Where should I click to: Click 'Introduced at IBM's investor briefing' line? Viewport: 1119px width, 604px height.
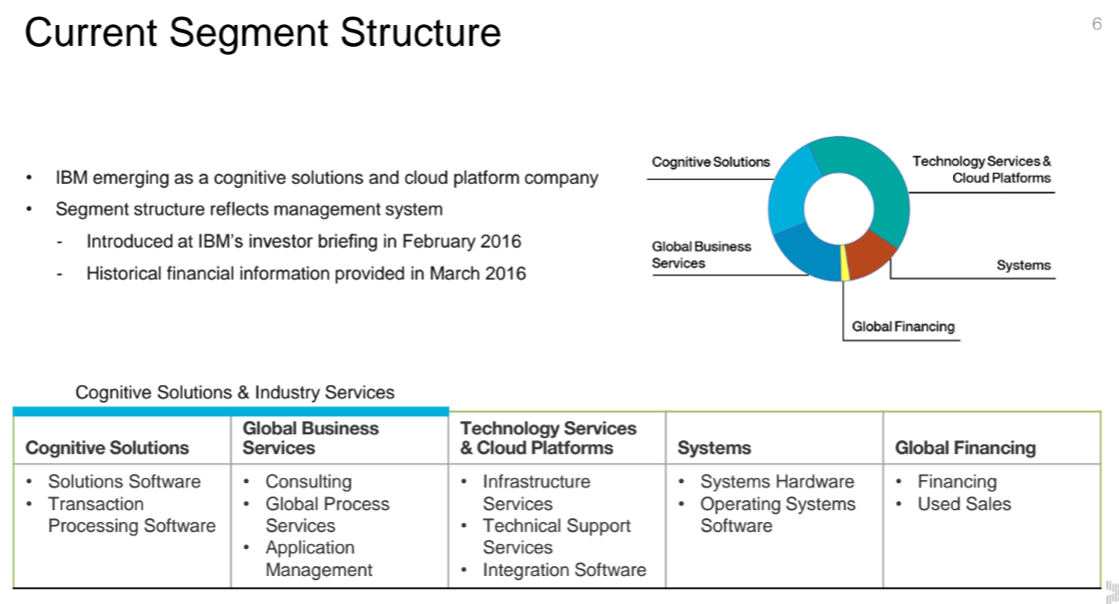(x=304, y=241)
